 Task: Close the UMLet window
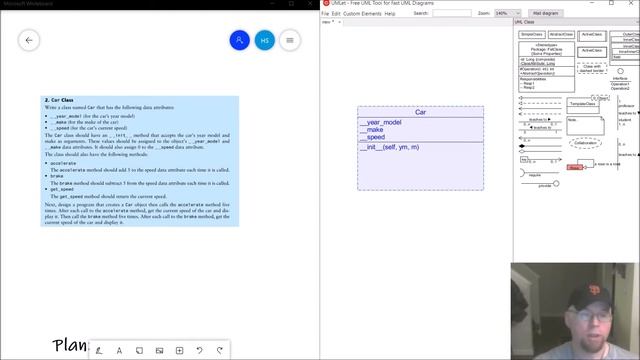[631, 3]
